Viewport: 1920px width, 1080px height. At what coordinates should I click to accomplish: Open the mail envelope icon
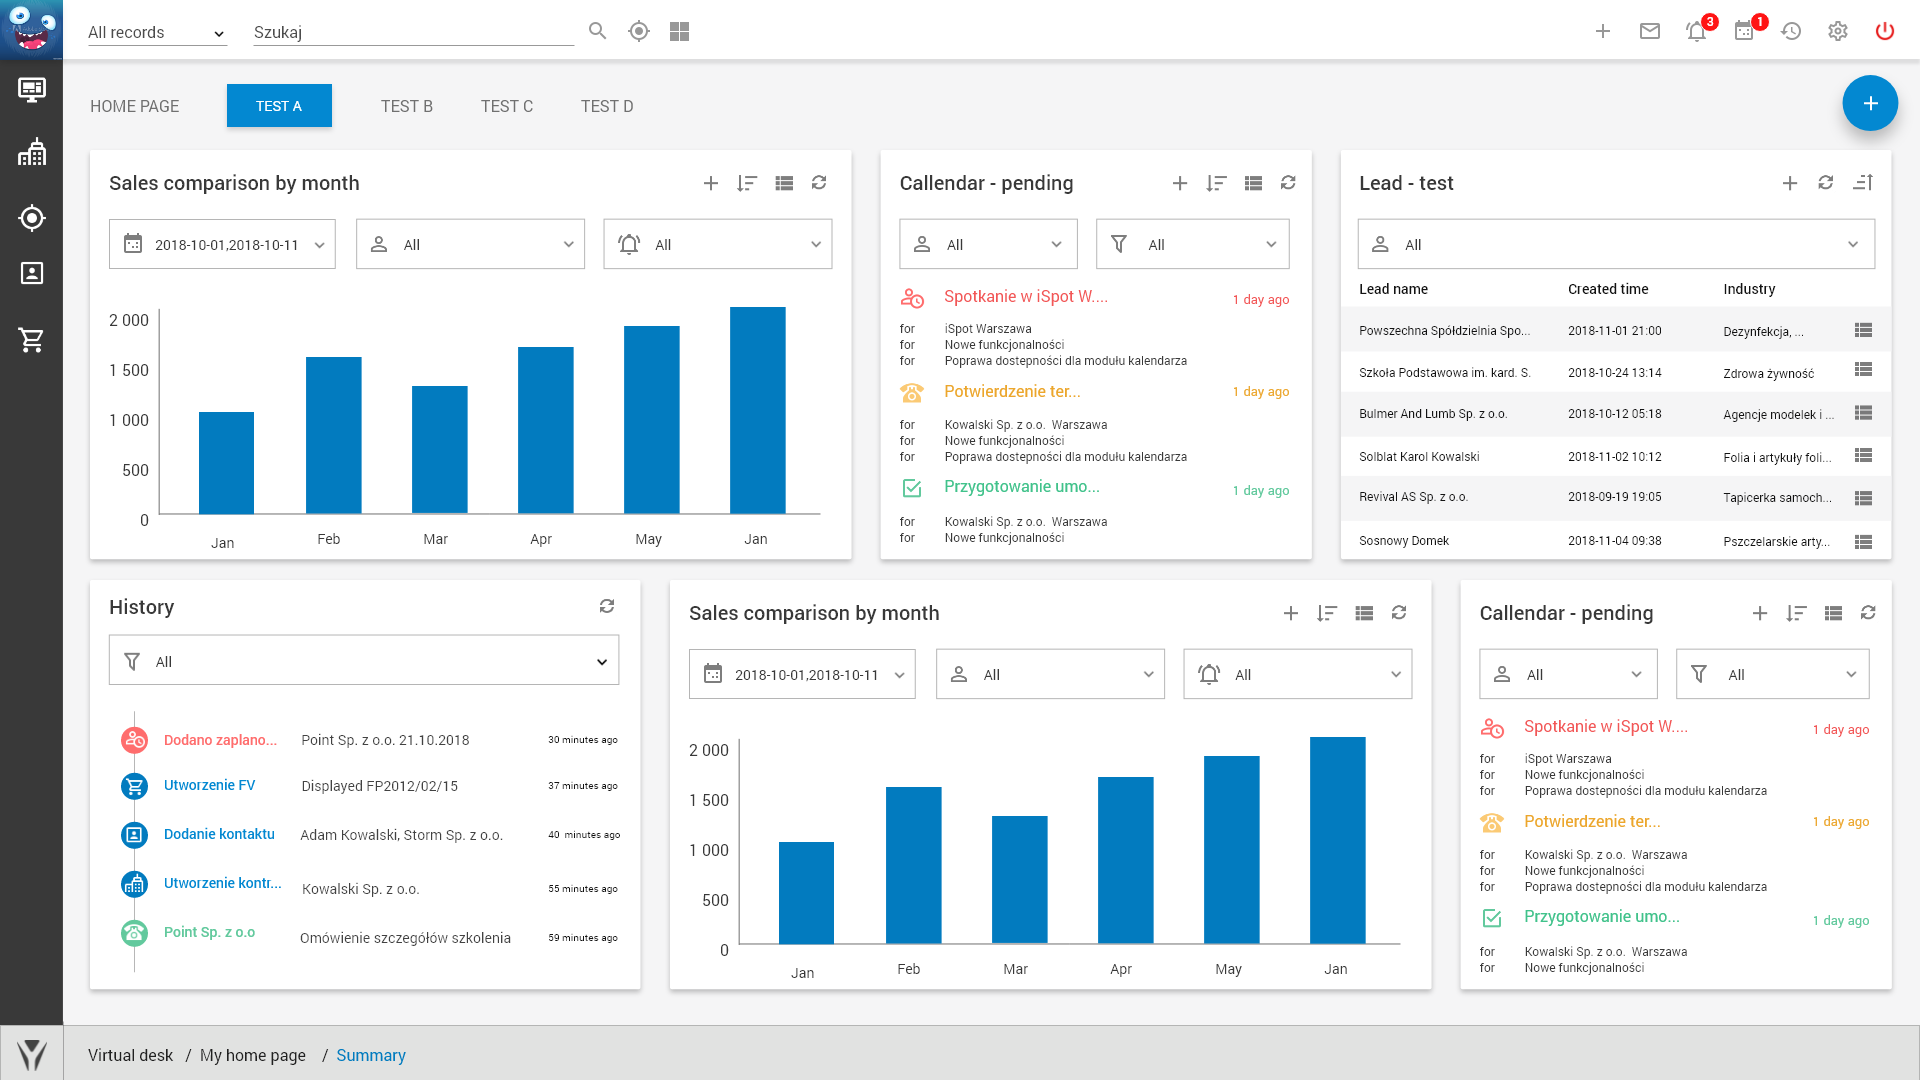pos(1650,31)
